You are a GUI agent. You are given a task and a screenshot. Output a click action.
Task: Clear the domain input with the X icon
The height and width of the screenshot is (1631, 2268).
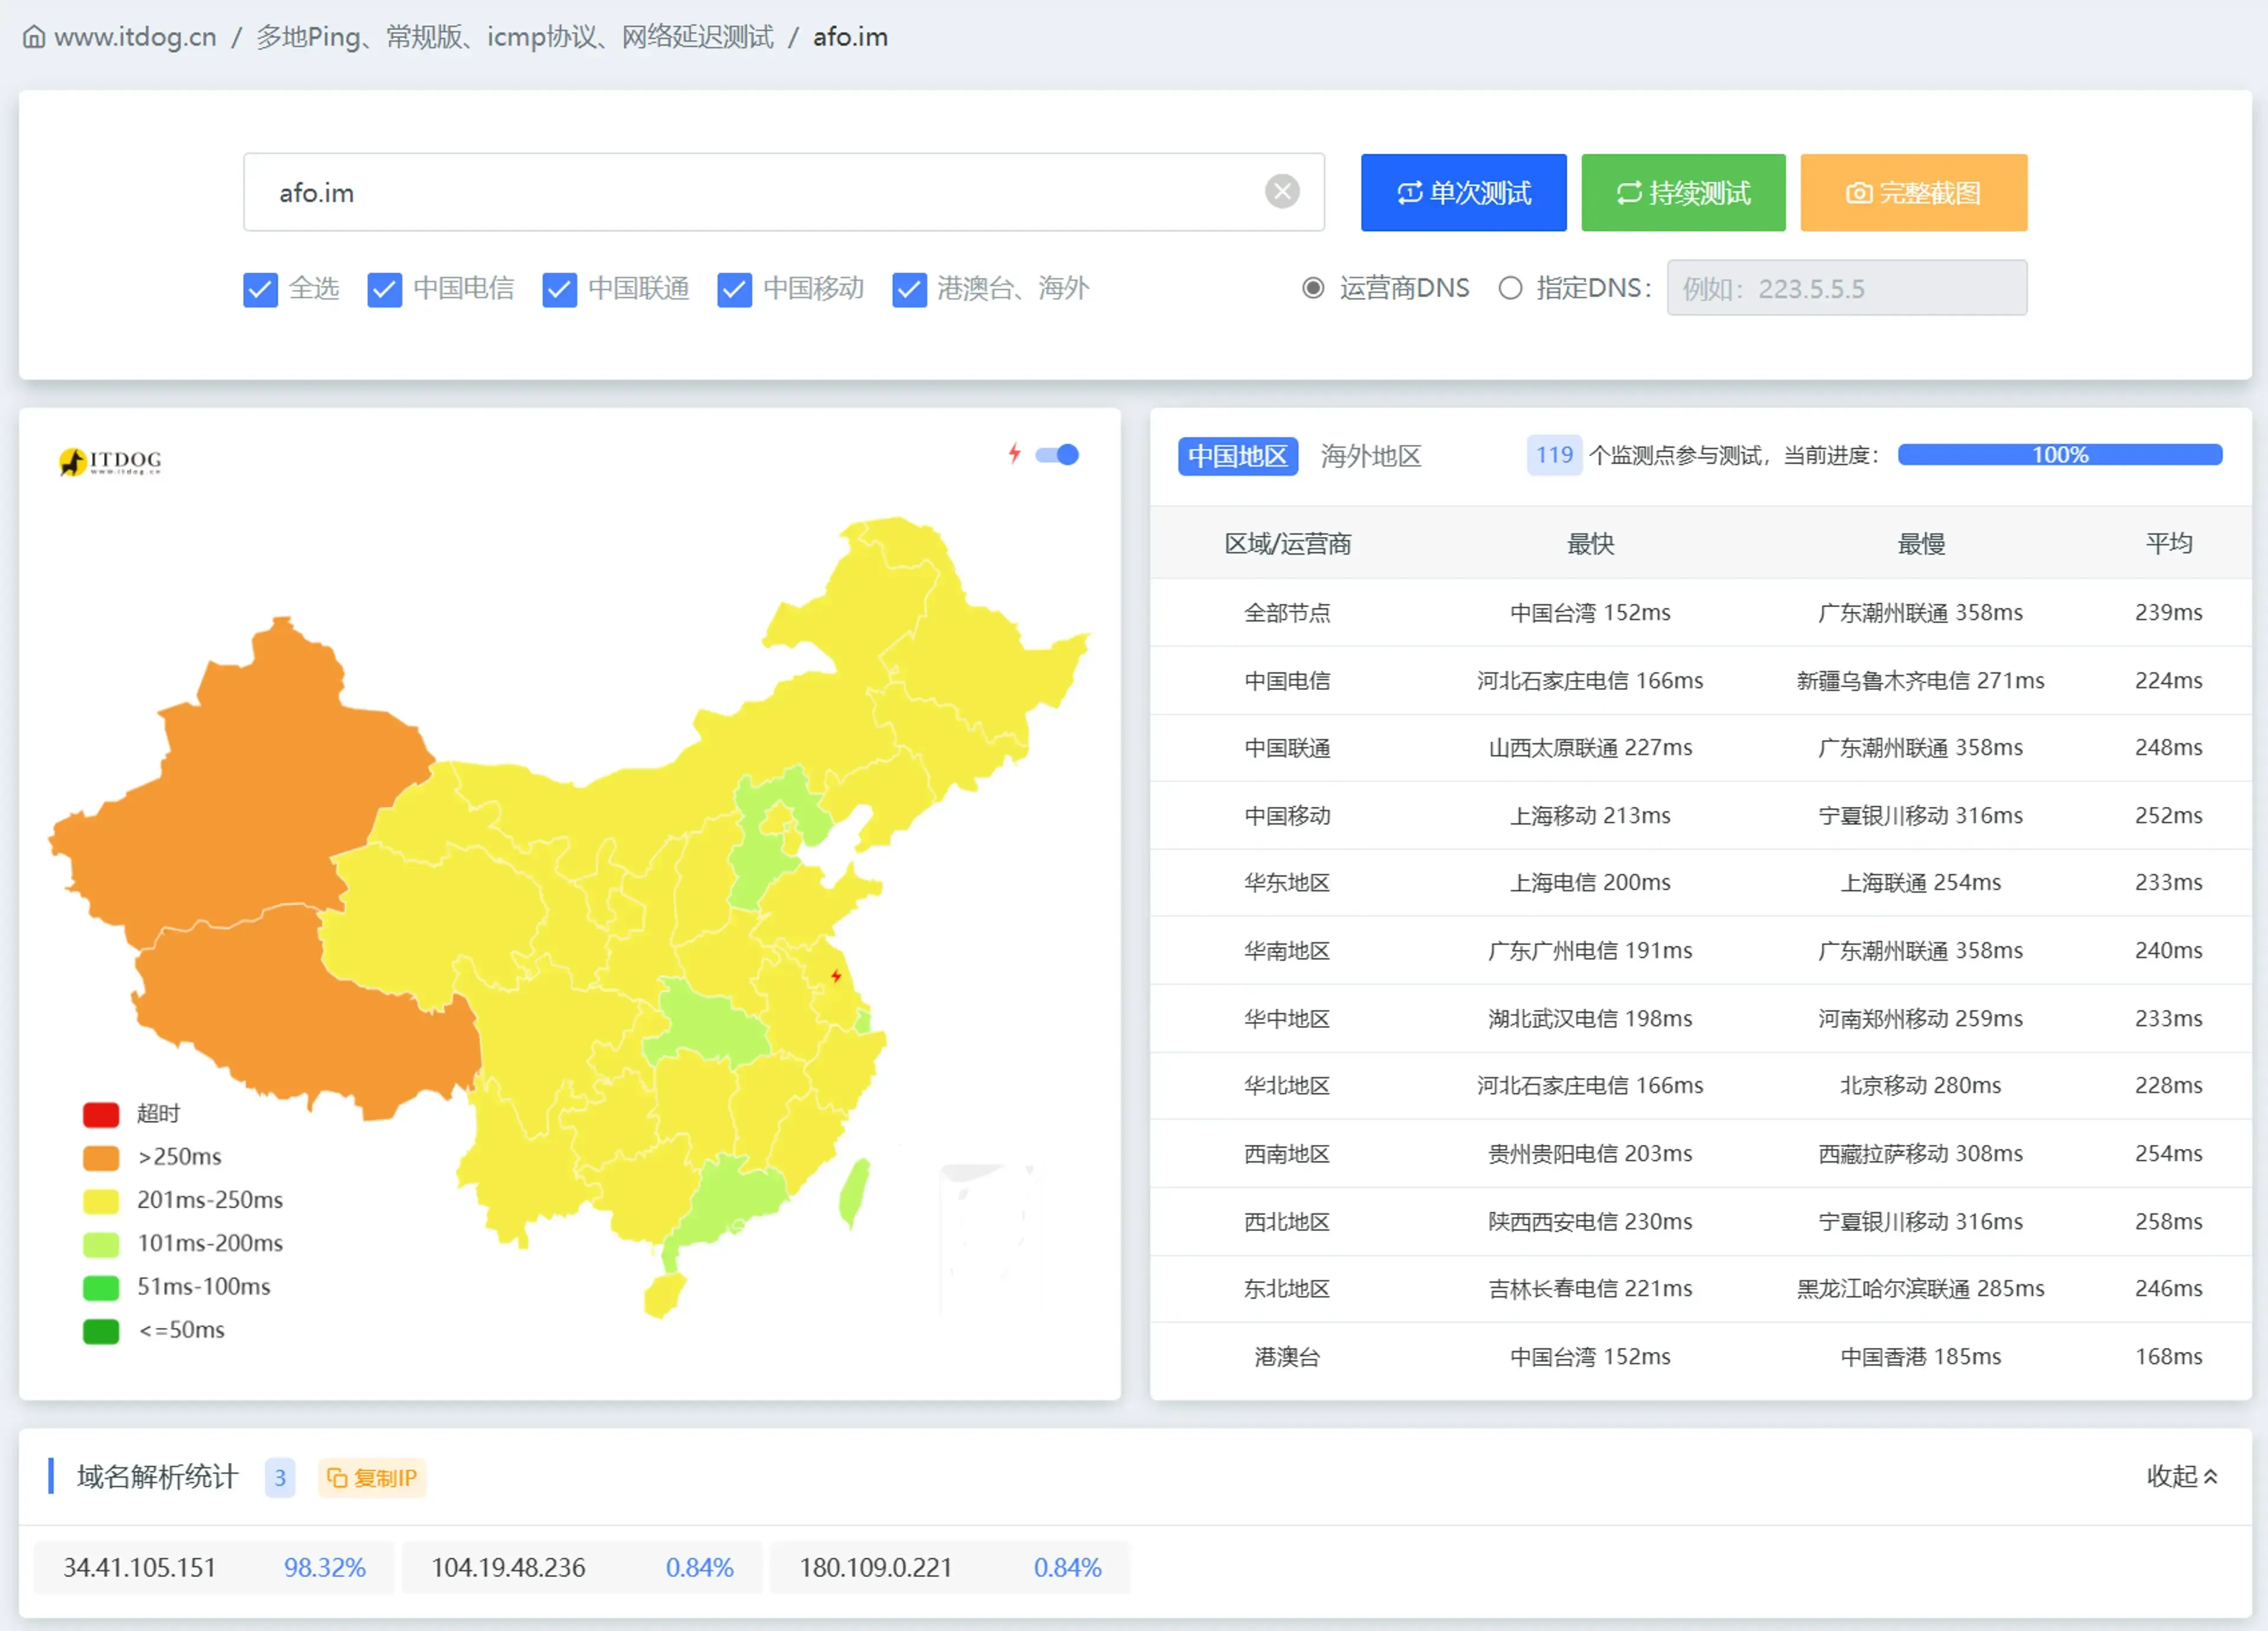pos(1281,191)
